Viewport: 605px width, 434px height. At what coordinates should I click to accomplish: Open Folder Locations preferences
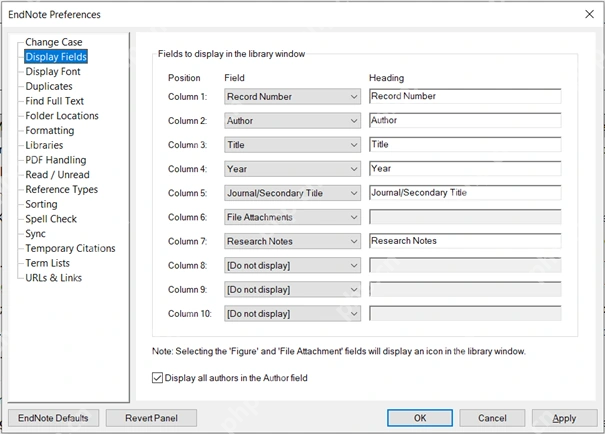pos(62,115)
